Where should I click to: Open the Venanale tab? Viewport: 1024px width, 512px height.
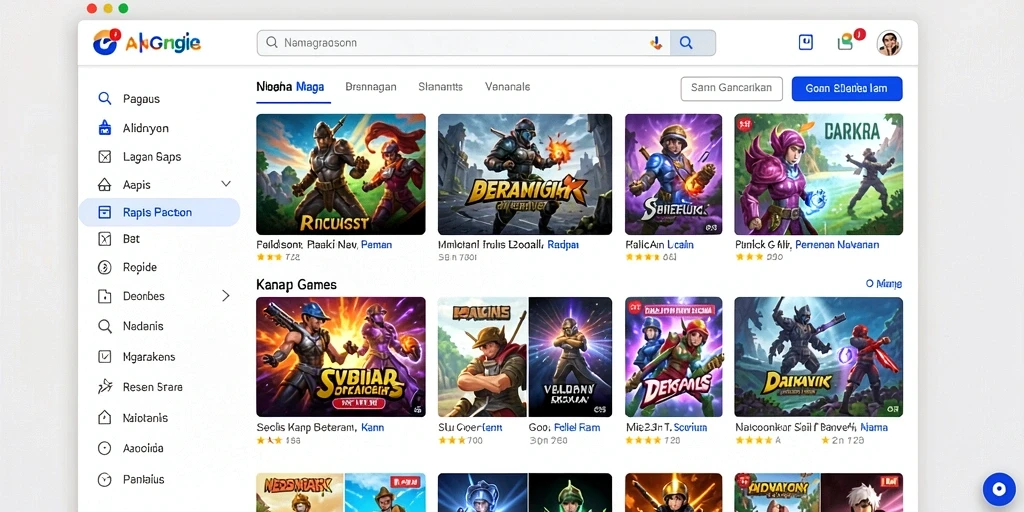(x=507, y=87)
